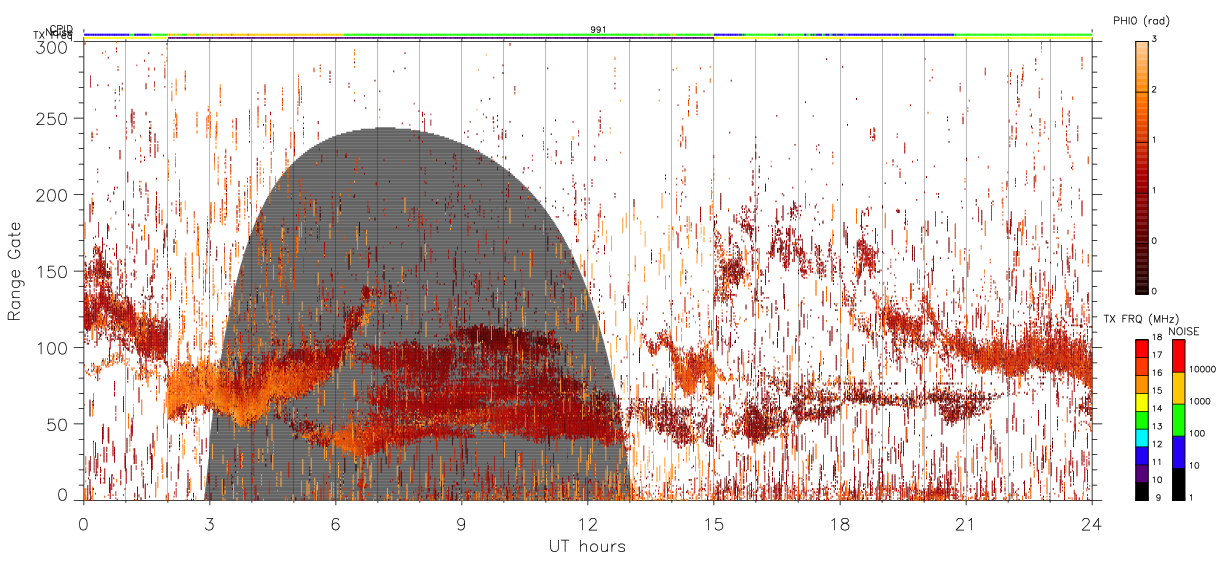Click the 'UT hours' x-axis label

point(587,546)
